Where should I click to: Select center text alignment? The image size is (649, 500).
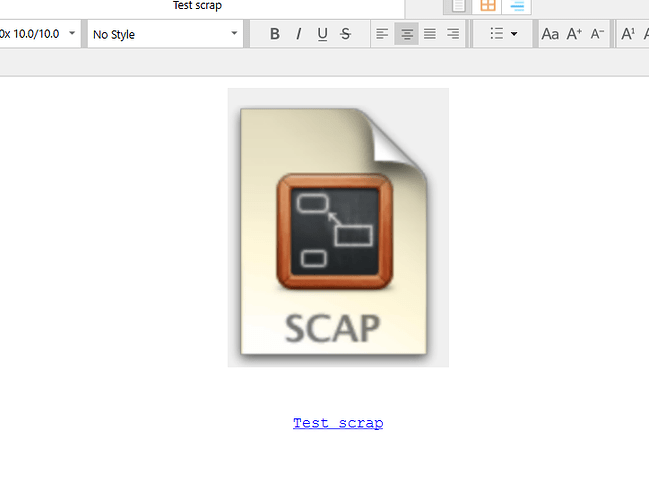tap(406, 34)
